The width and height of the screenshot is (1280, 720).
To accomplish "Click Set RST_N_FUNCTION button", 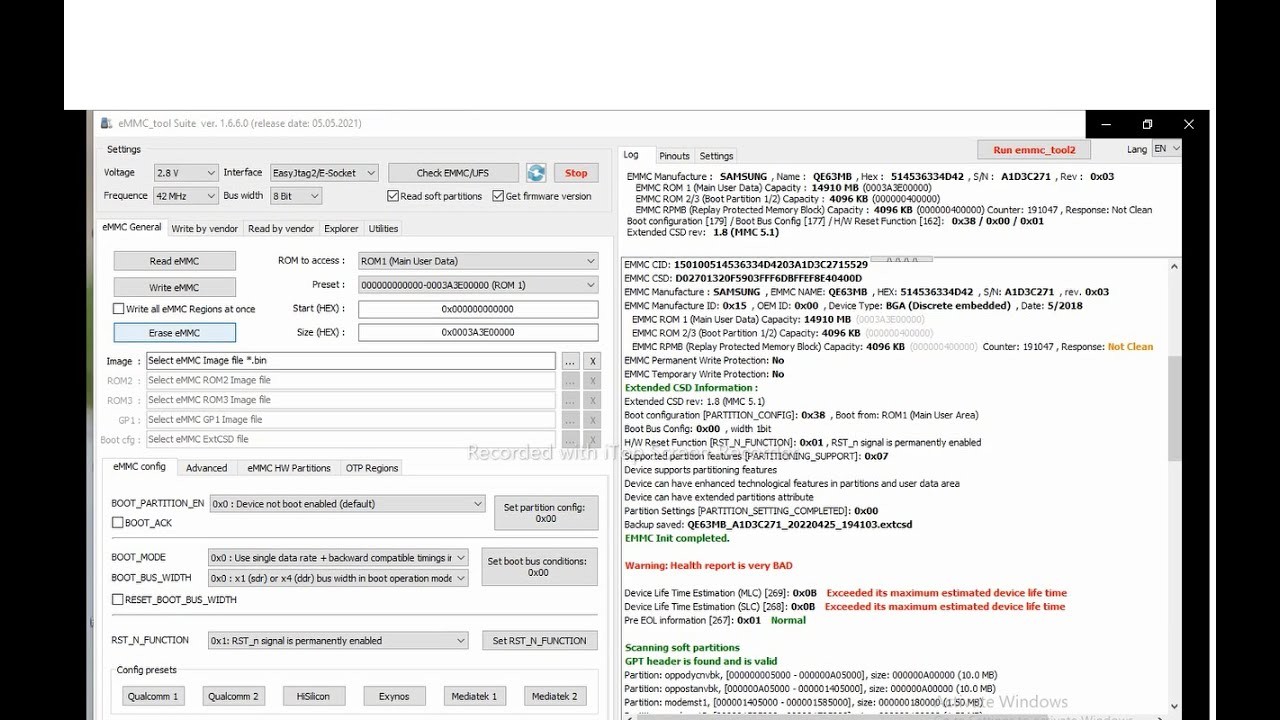I will coord(539,641).
